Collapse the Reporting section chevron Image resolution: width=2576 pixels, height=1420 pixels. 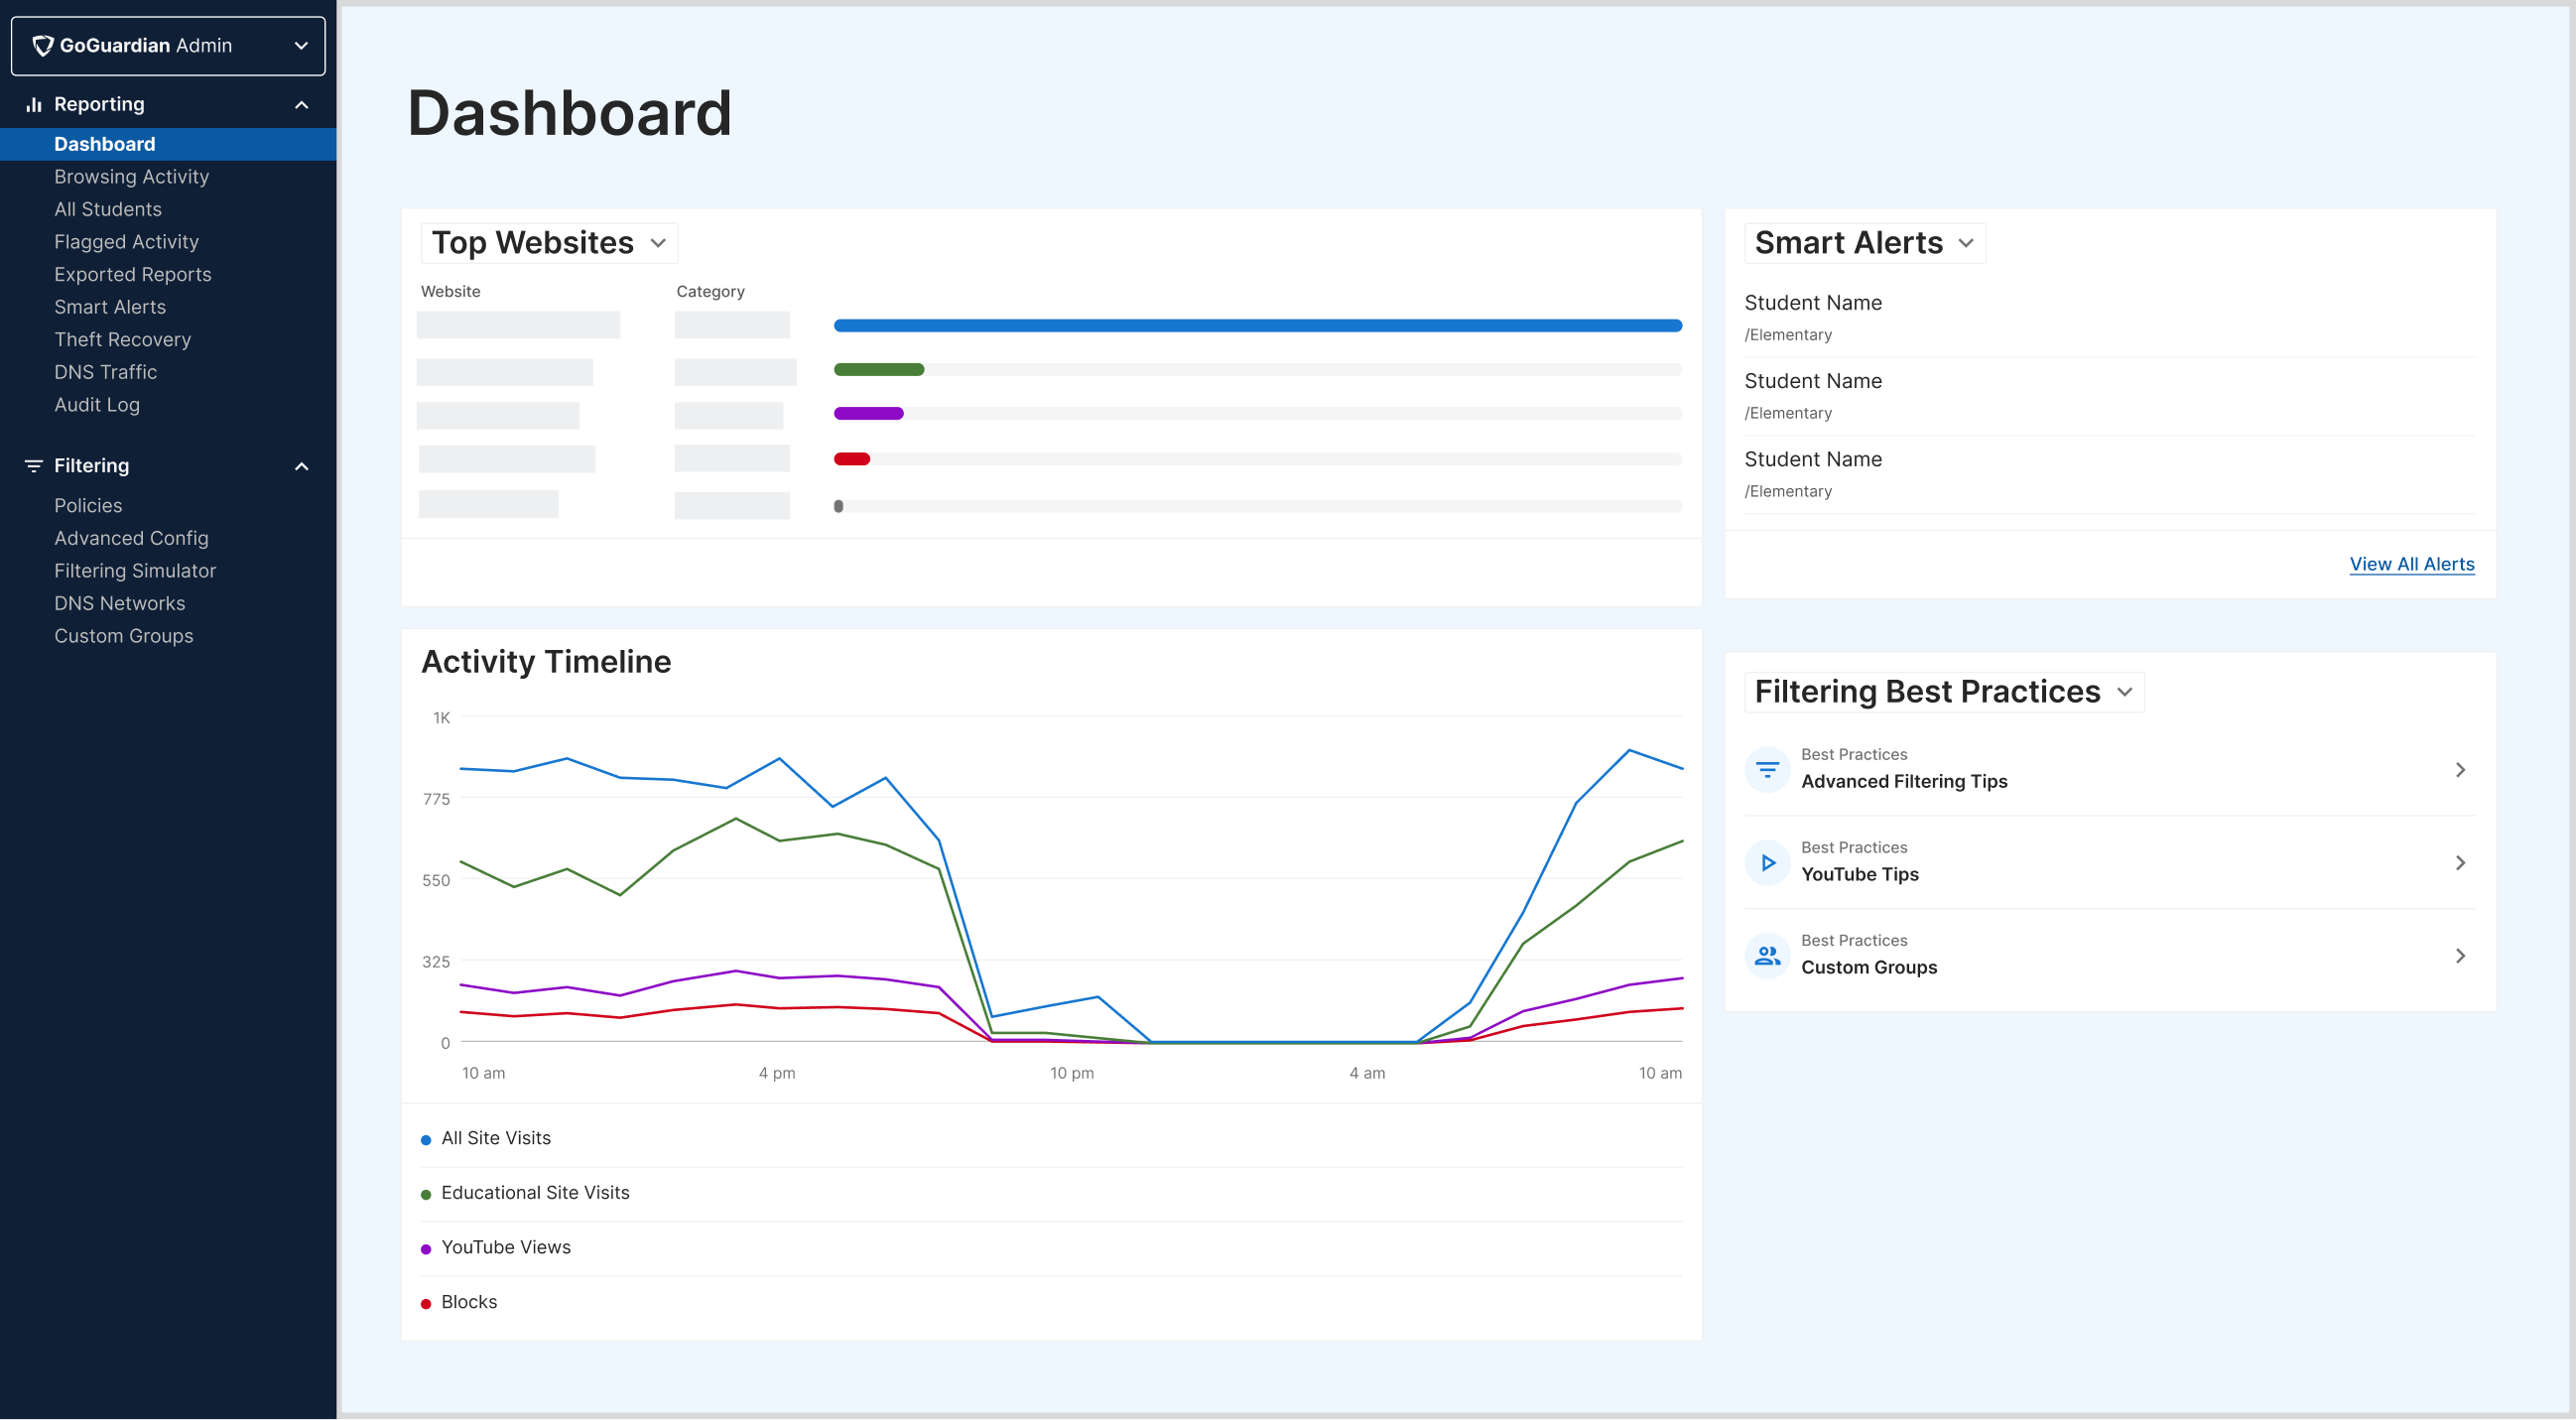pos(301,105)
